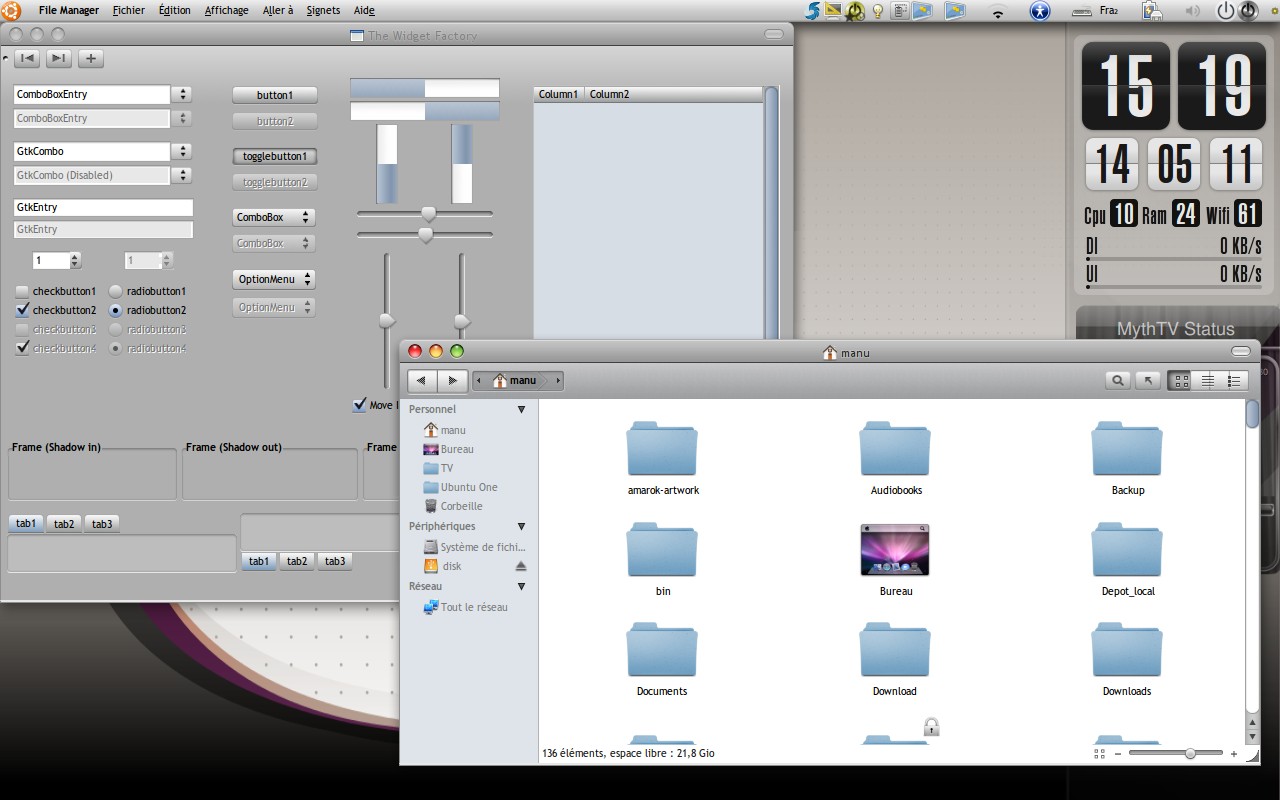
Task: Click the plus icon in Widget Factory toolbar
Action: 91,58
